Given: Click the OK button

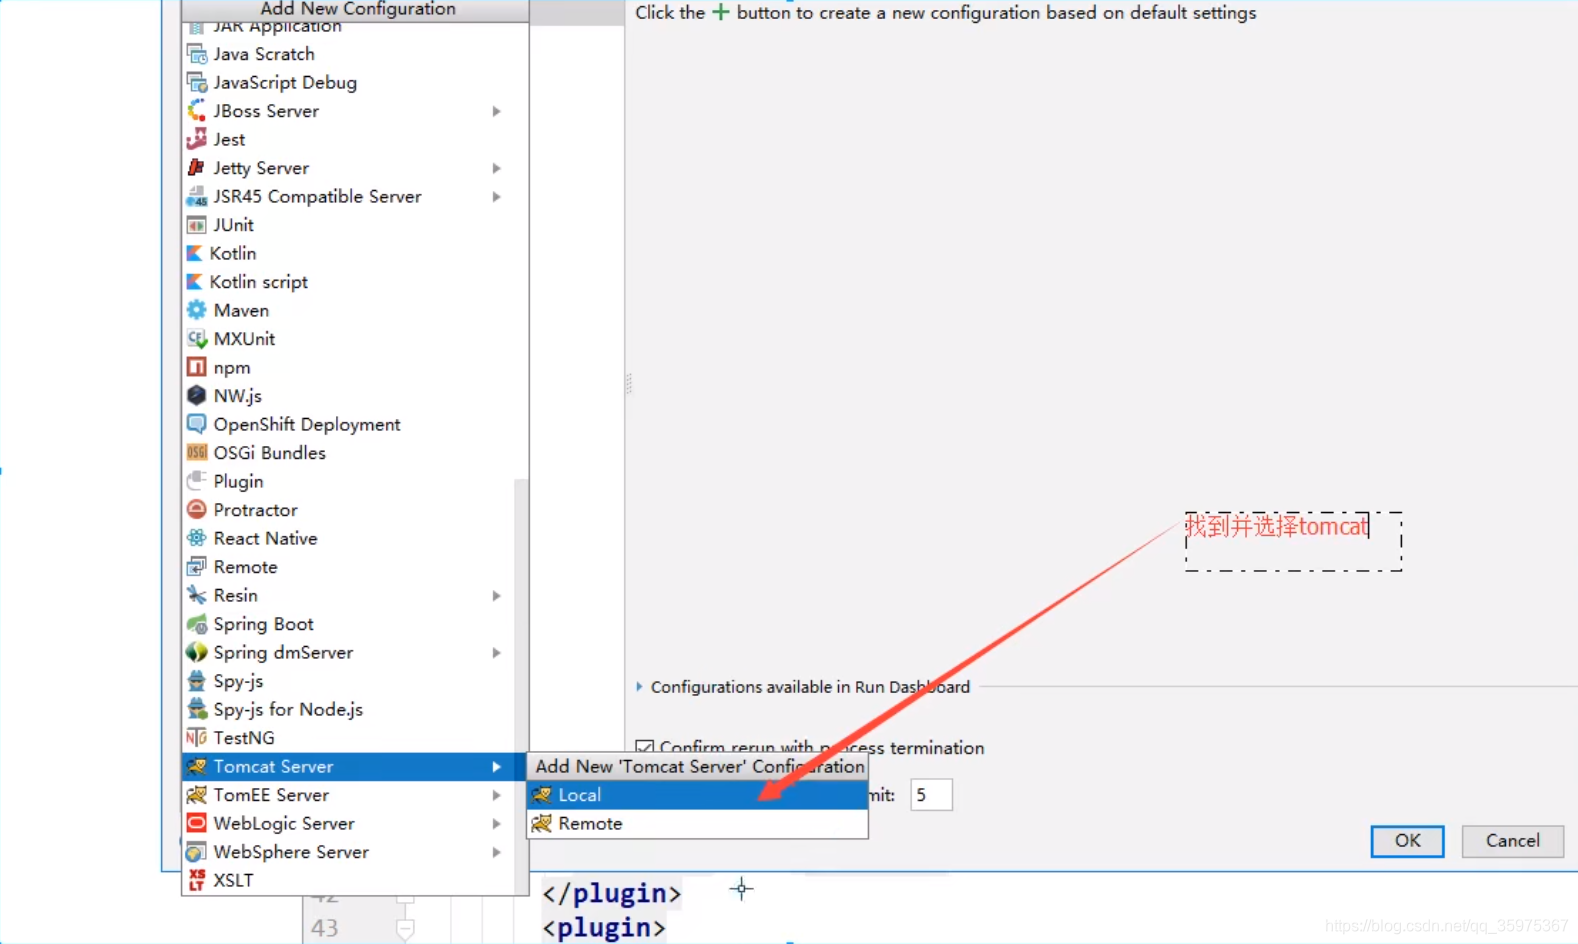Looking at the screenshot, I should point(1407,841).
